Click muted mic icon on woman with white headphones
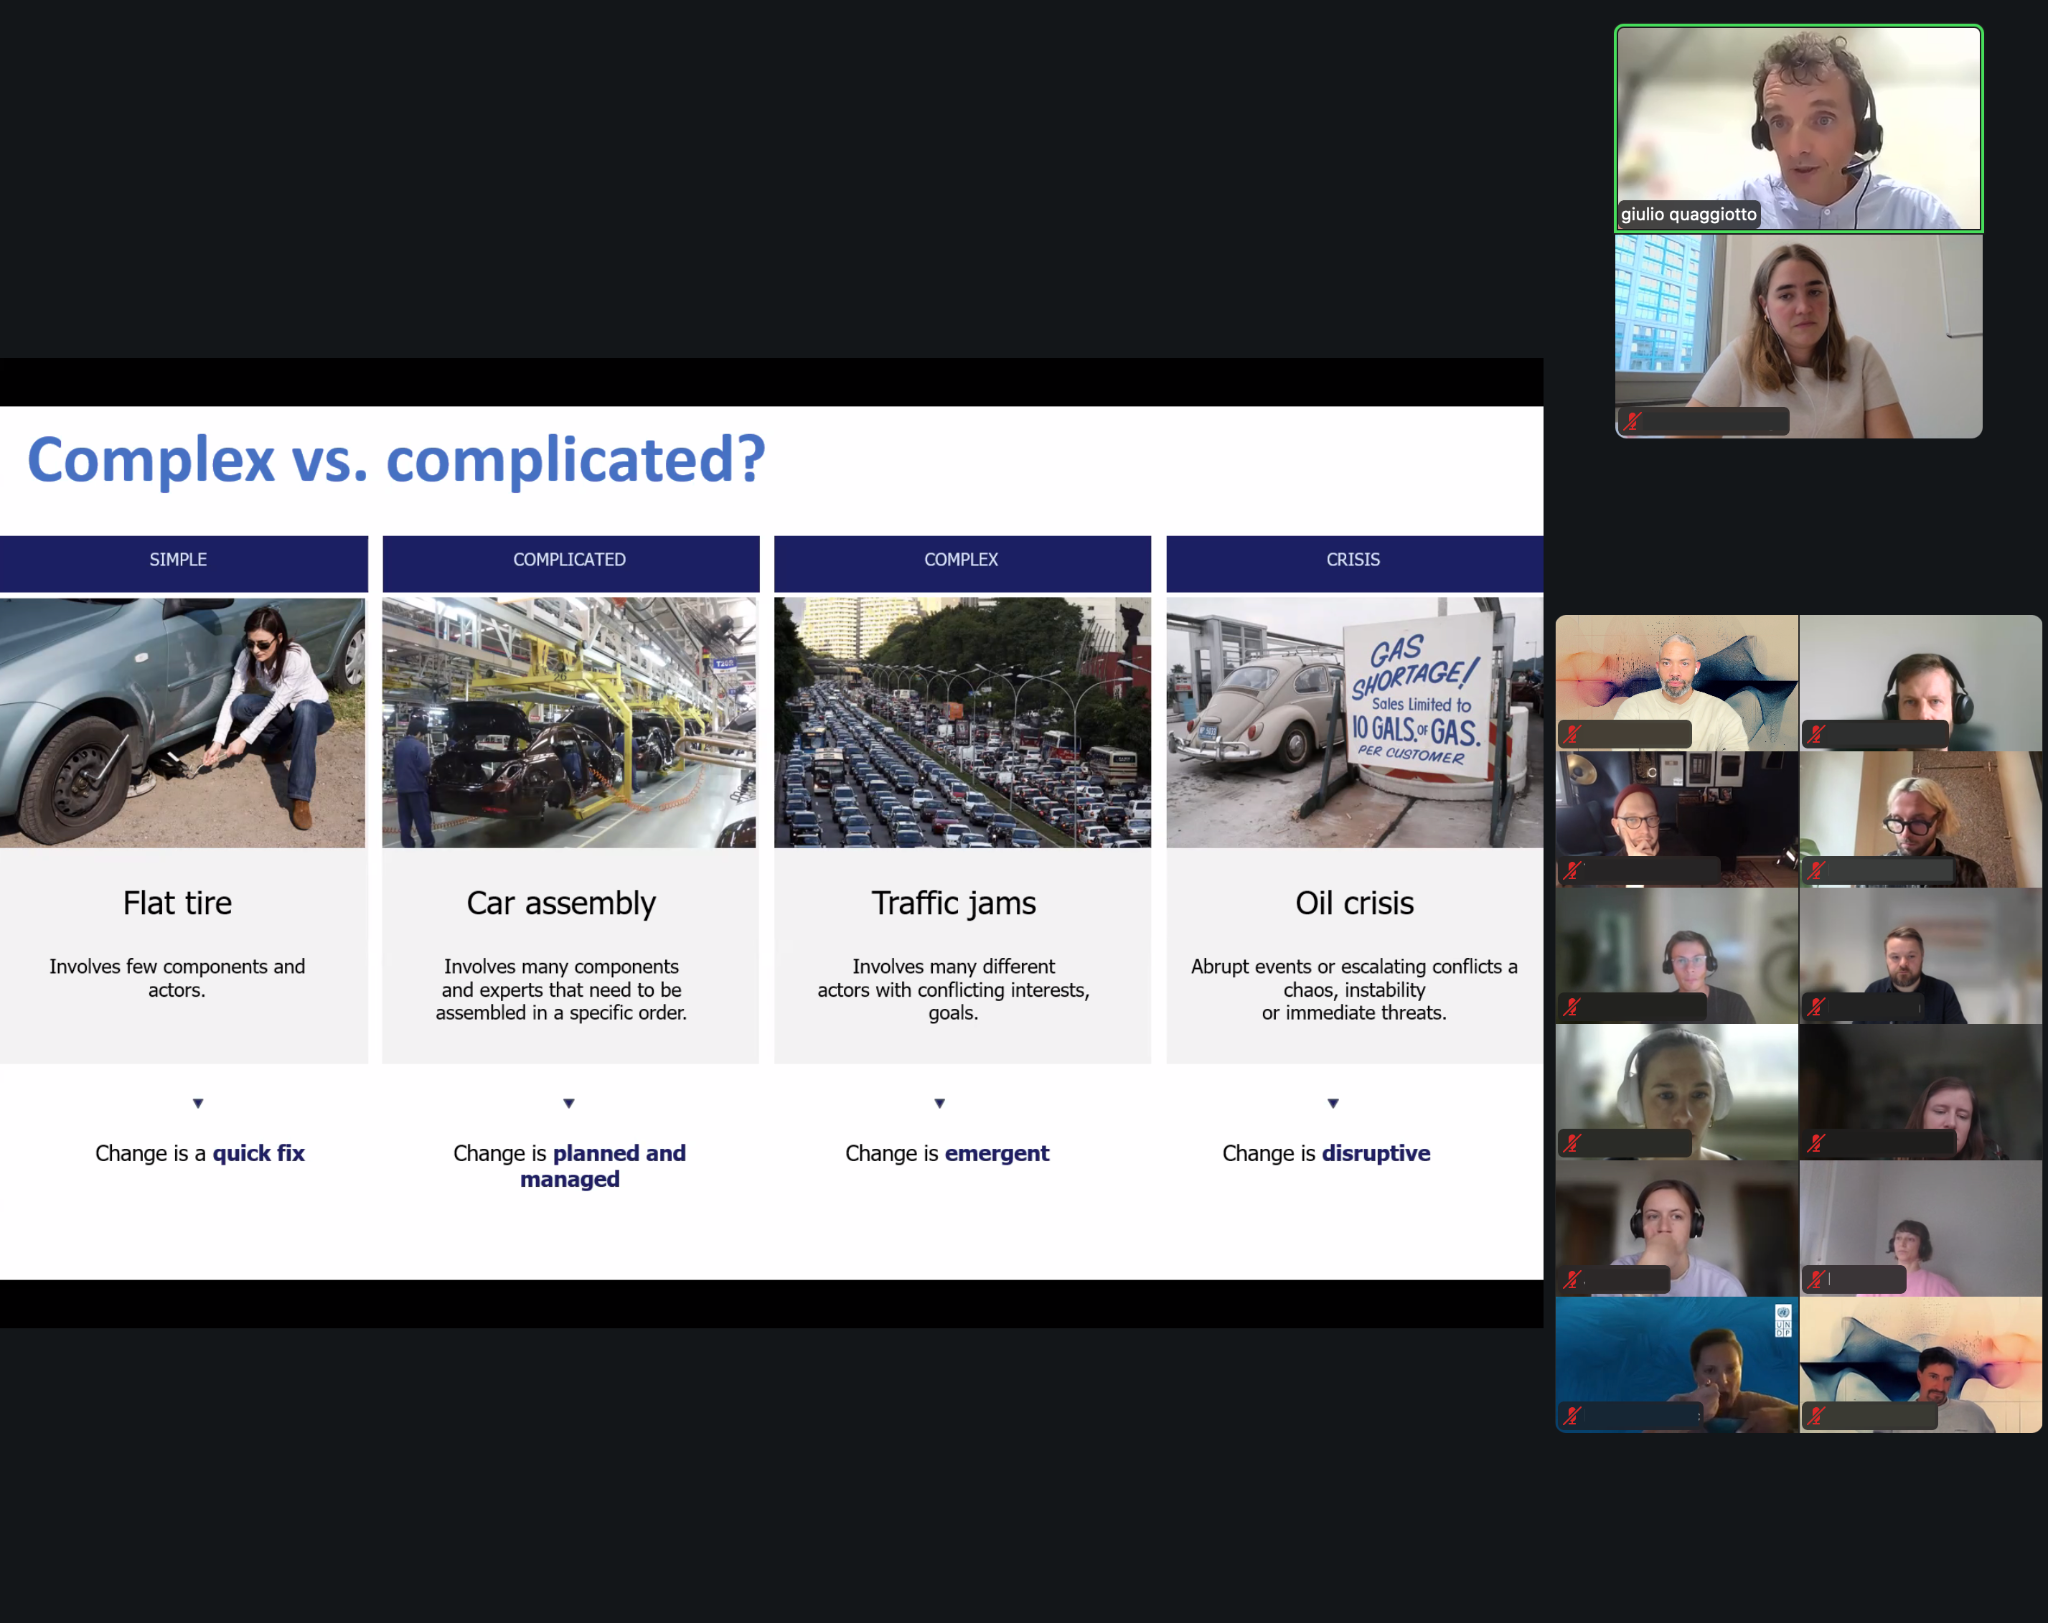2048x1623 pixels. [x=1572, y=1143]
